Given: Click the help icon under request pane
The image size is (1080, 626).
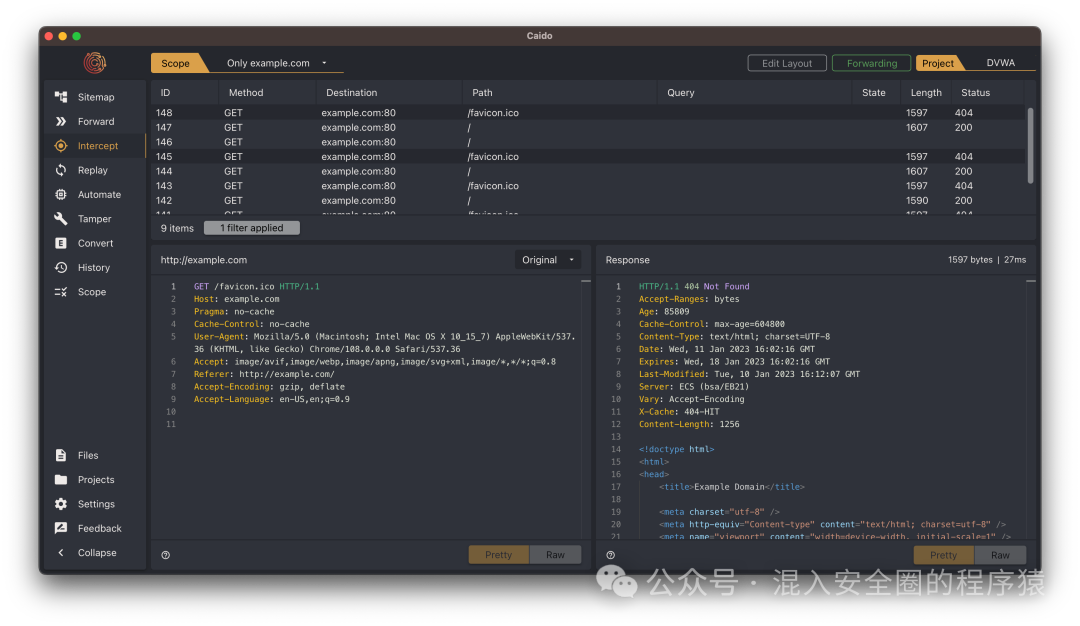Looking at the screenshot, I should coord(166,555).
